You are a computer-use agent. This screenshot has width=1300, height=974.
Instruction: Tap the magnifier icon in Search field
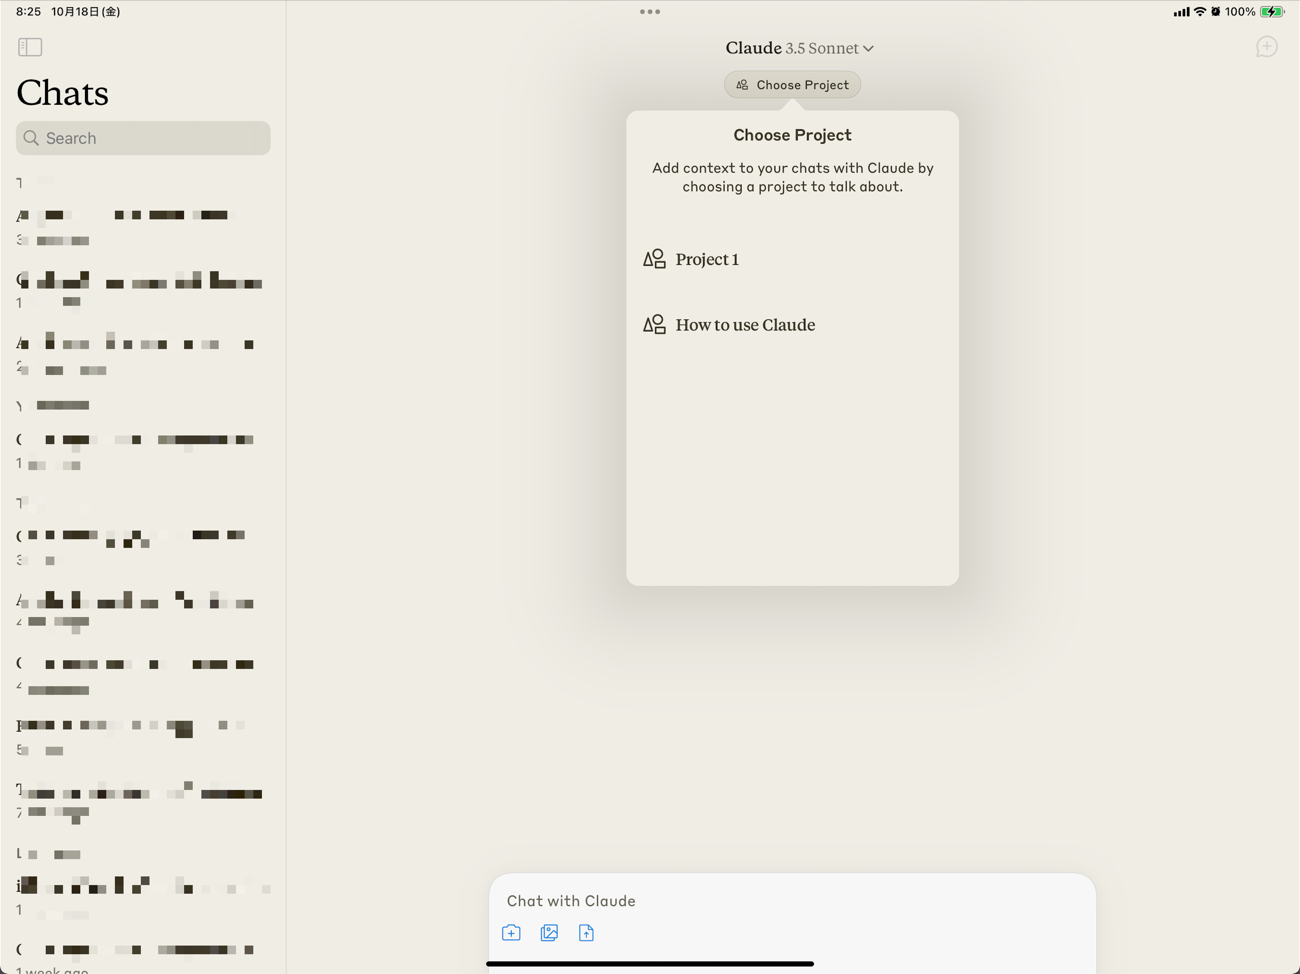click(32, 138)
